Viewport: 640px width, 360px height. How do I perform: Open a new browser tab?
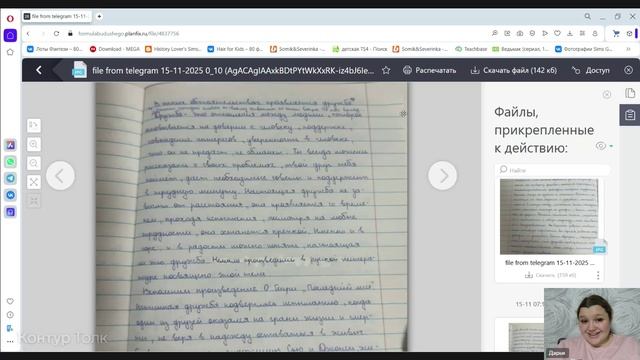click(99, 16)
